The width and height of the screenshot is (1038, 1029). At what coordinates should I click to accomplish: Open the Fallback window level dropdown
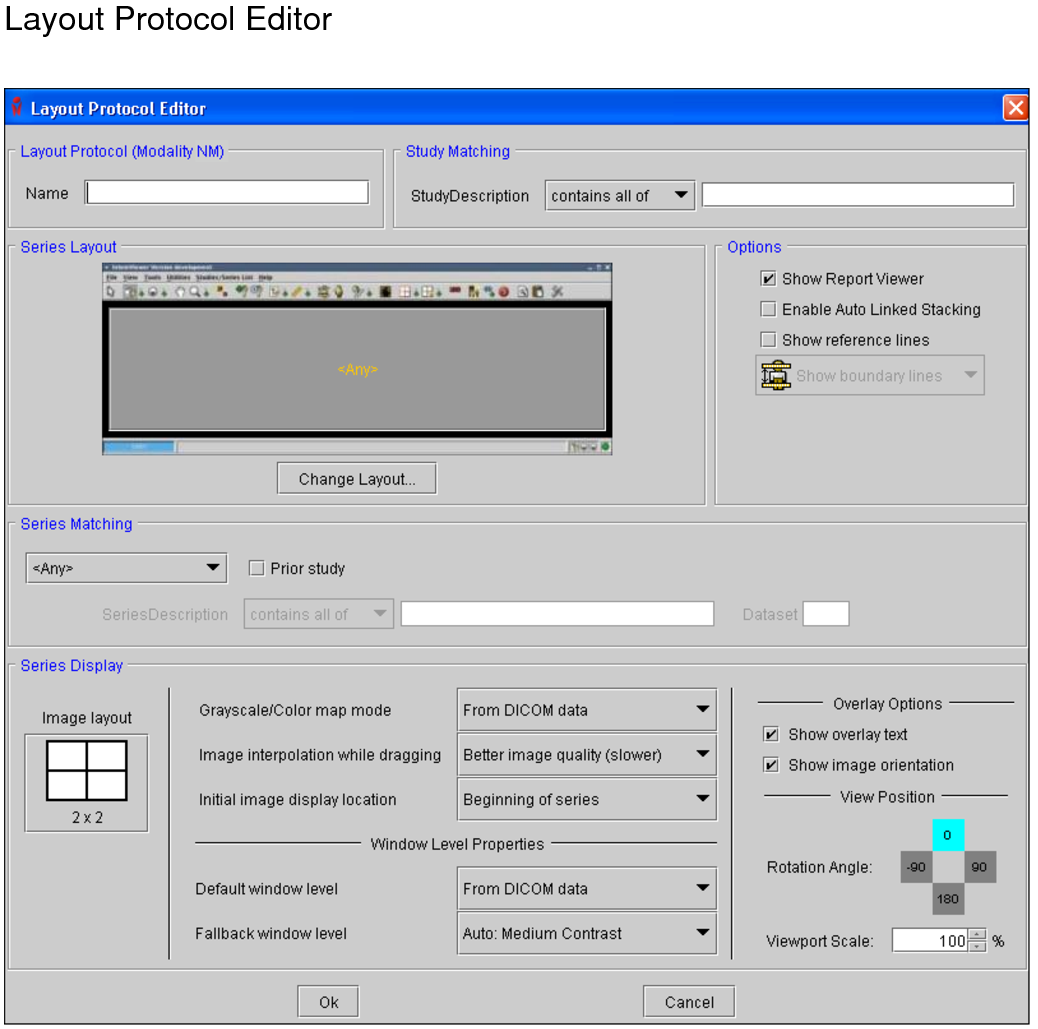tap(587, 933)
